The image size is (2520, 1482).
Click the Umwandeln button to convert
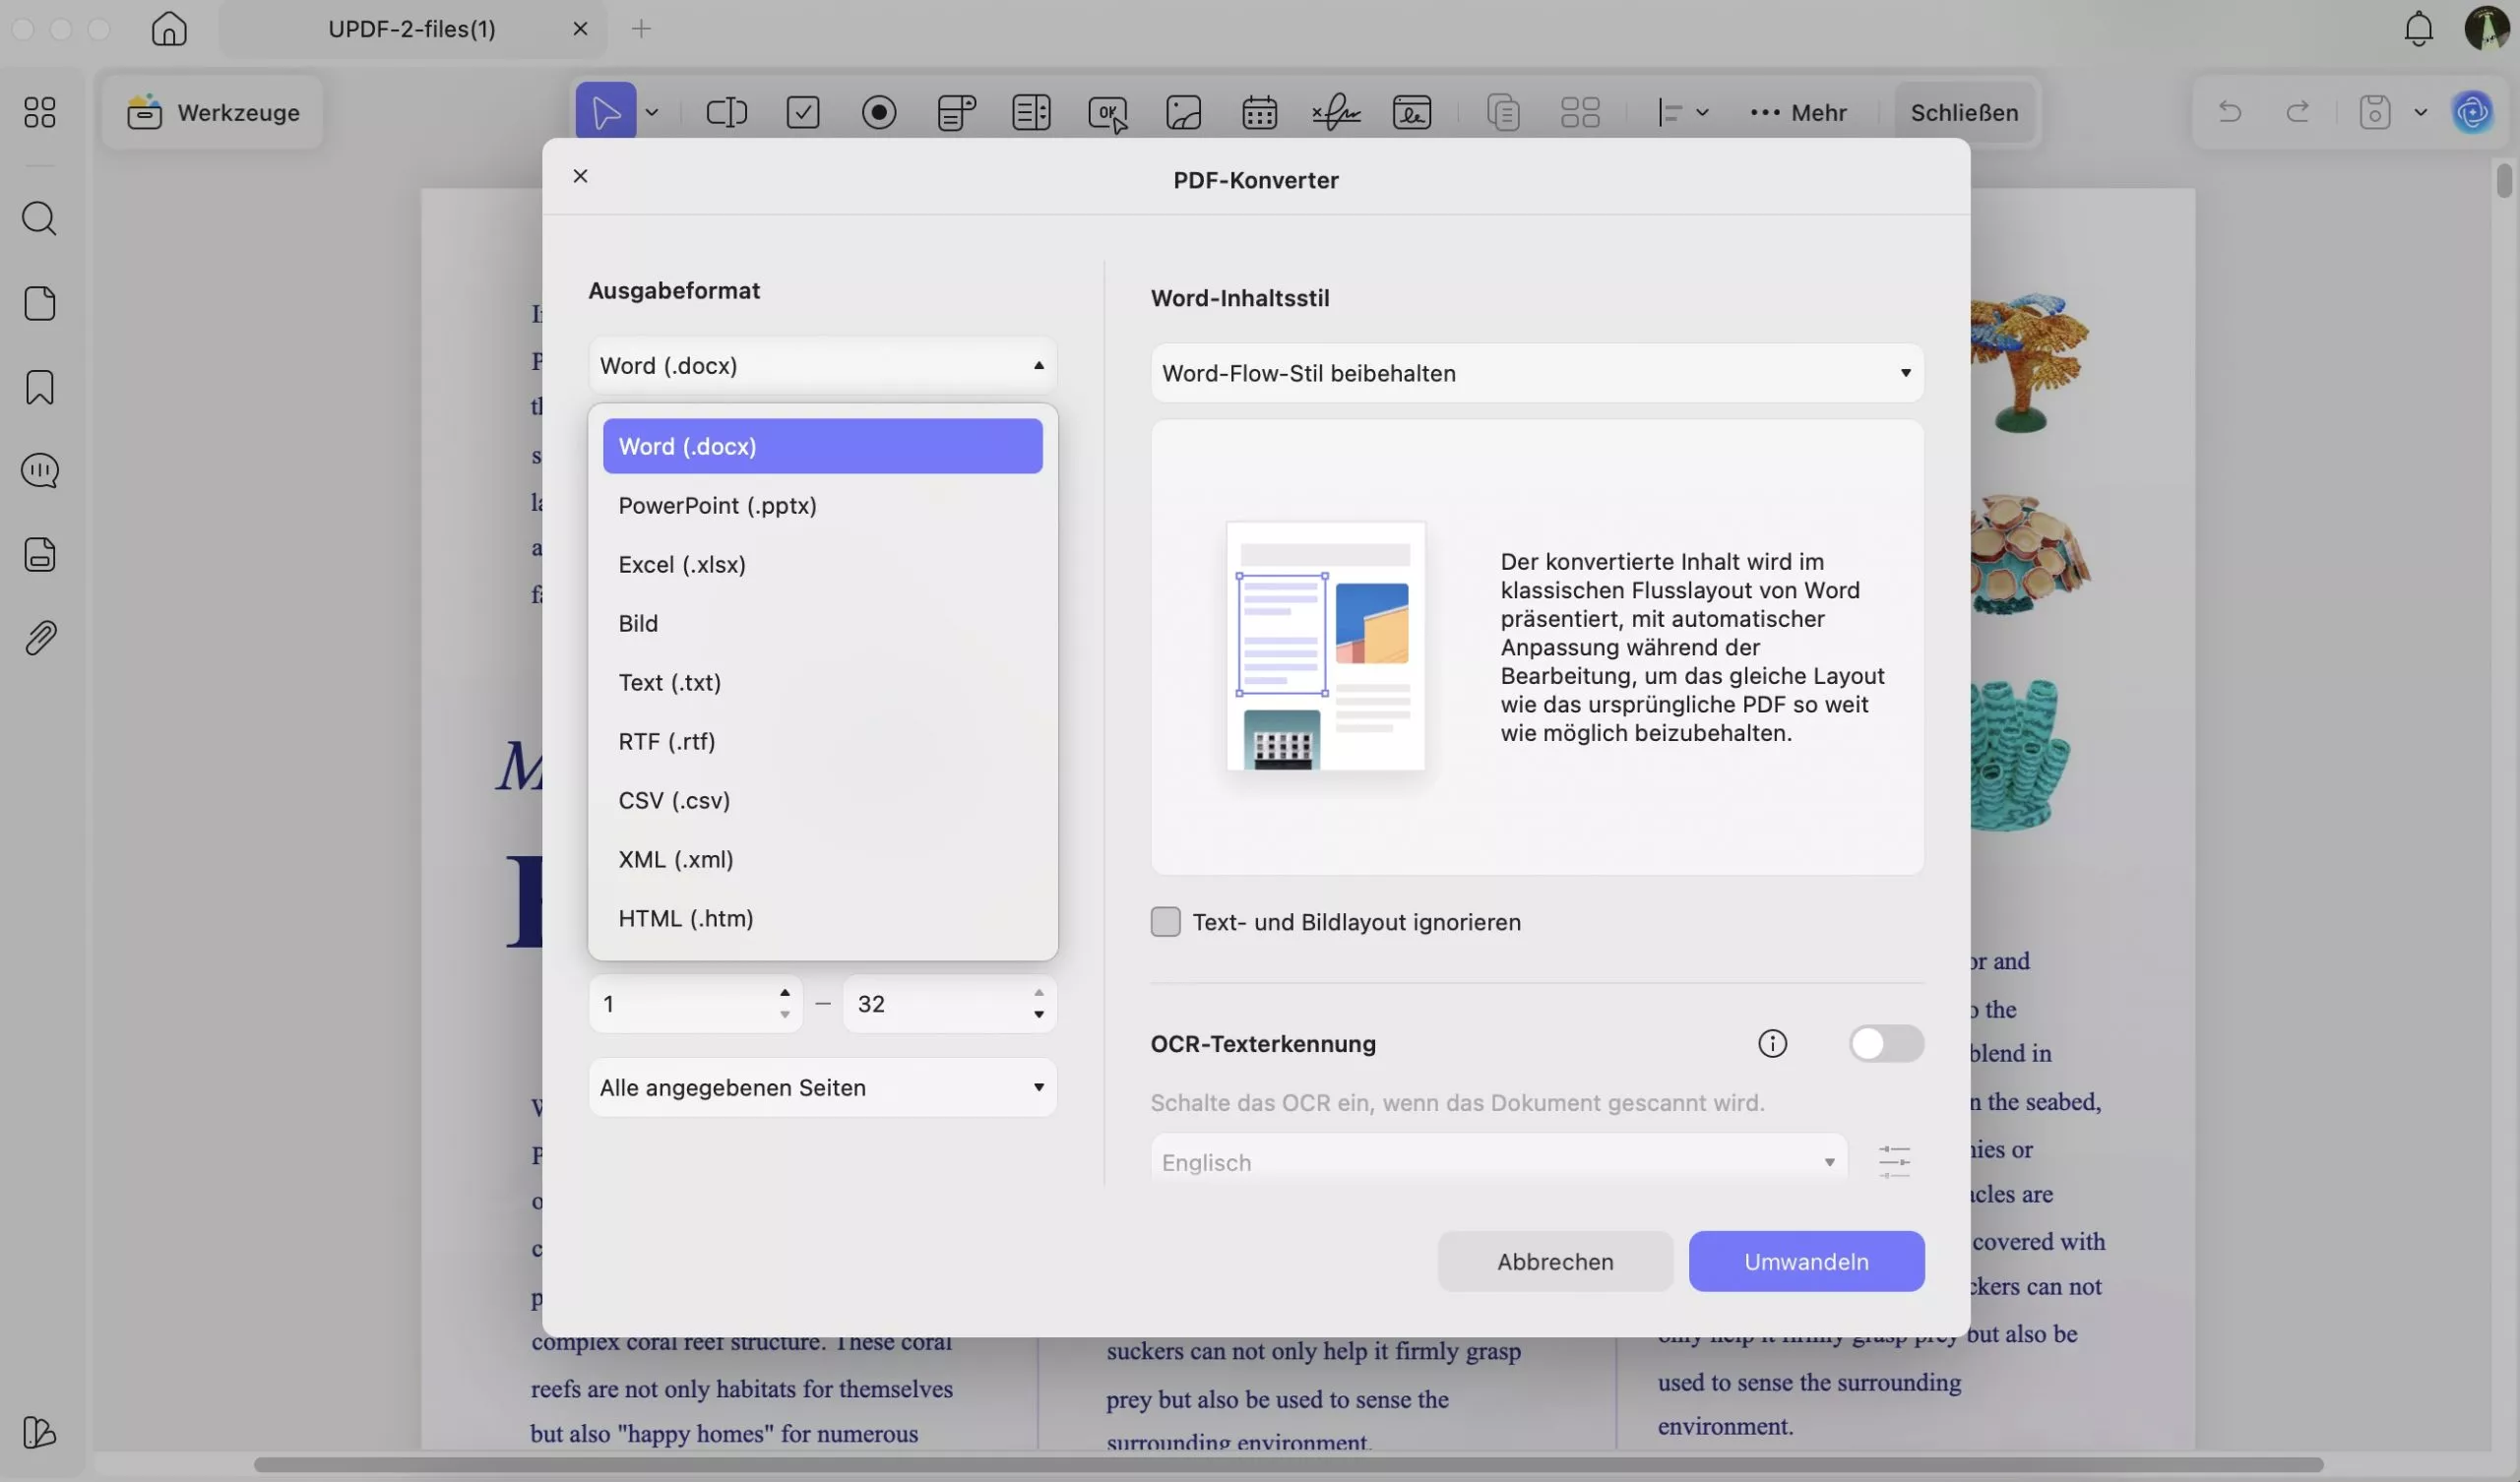click(1806, 1261)
